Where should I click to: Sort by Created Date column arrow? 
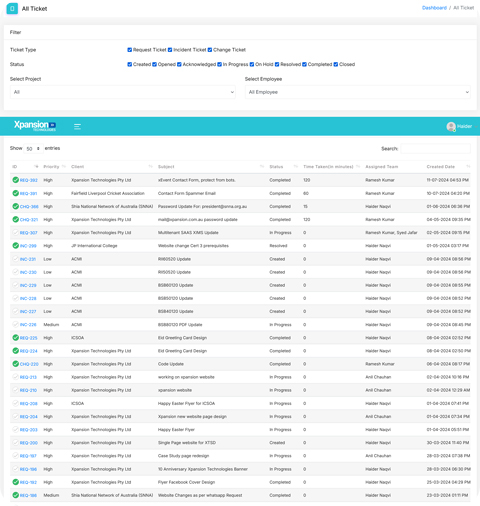[468, 167]
